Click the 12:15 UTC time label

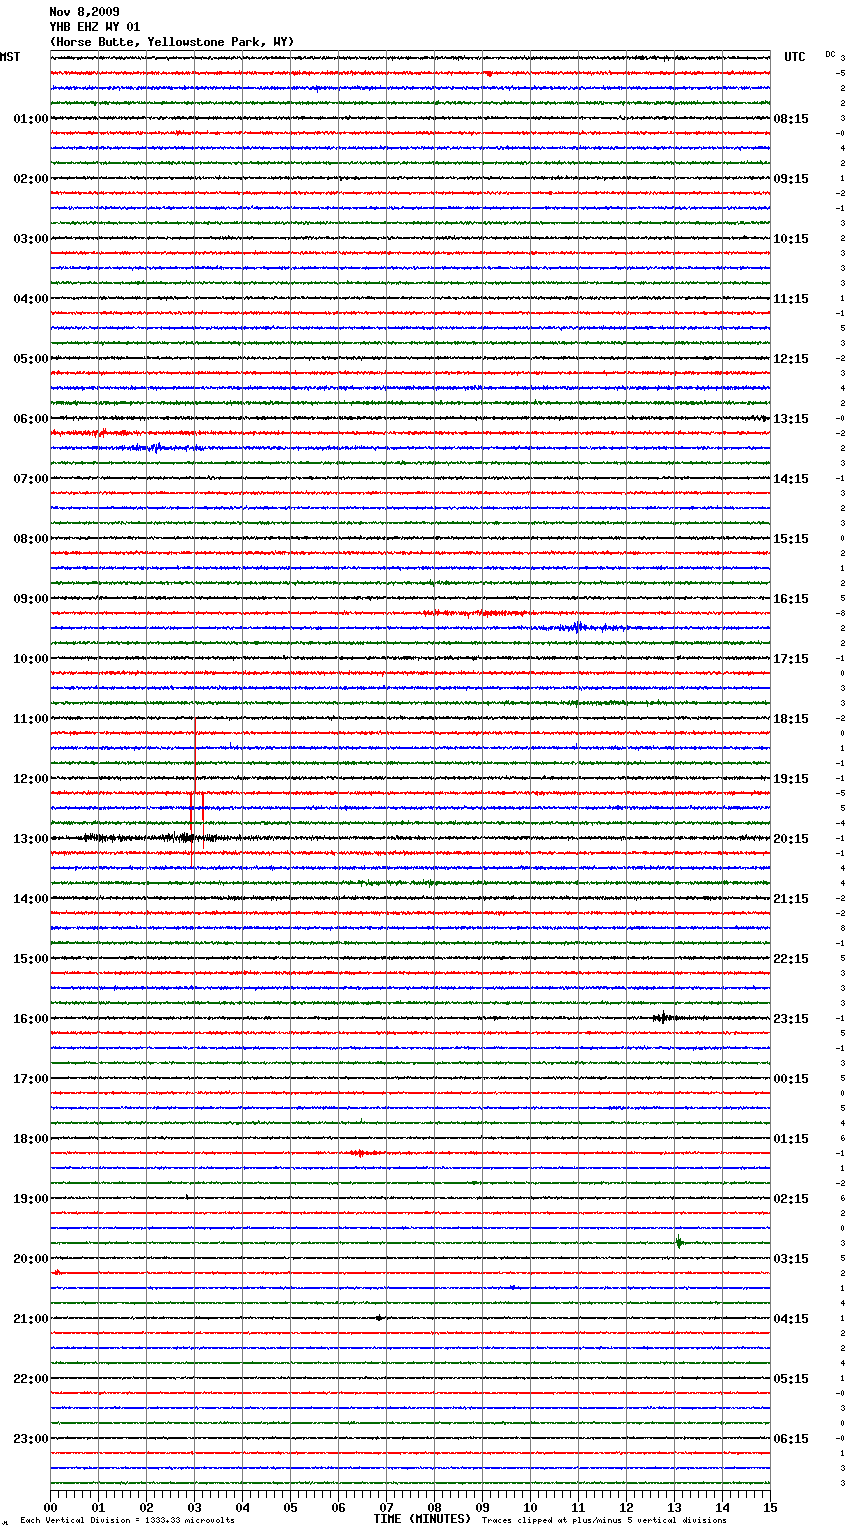791,359
